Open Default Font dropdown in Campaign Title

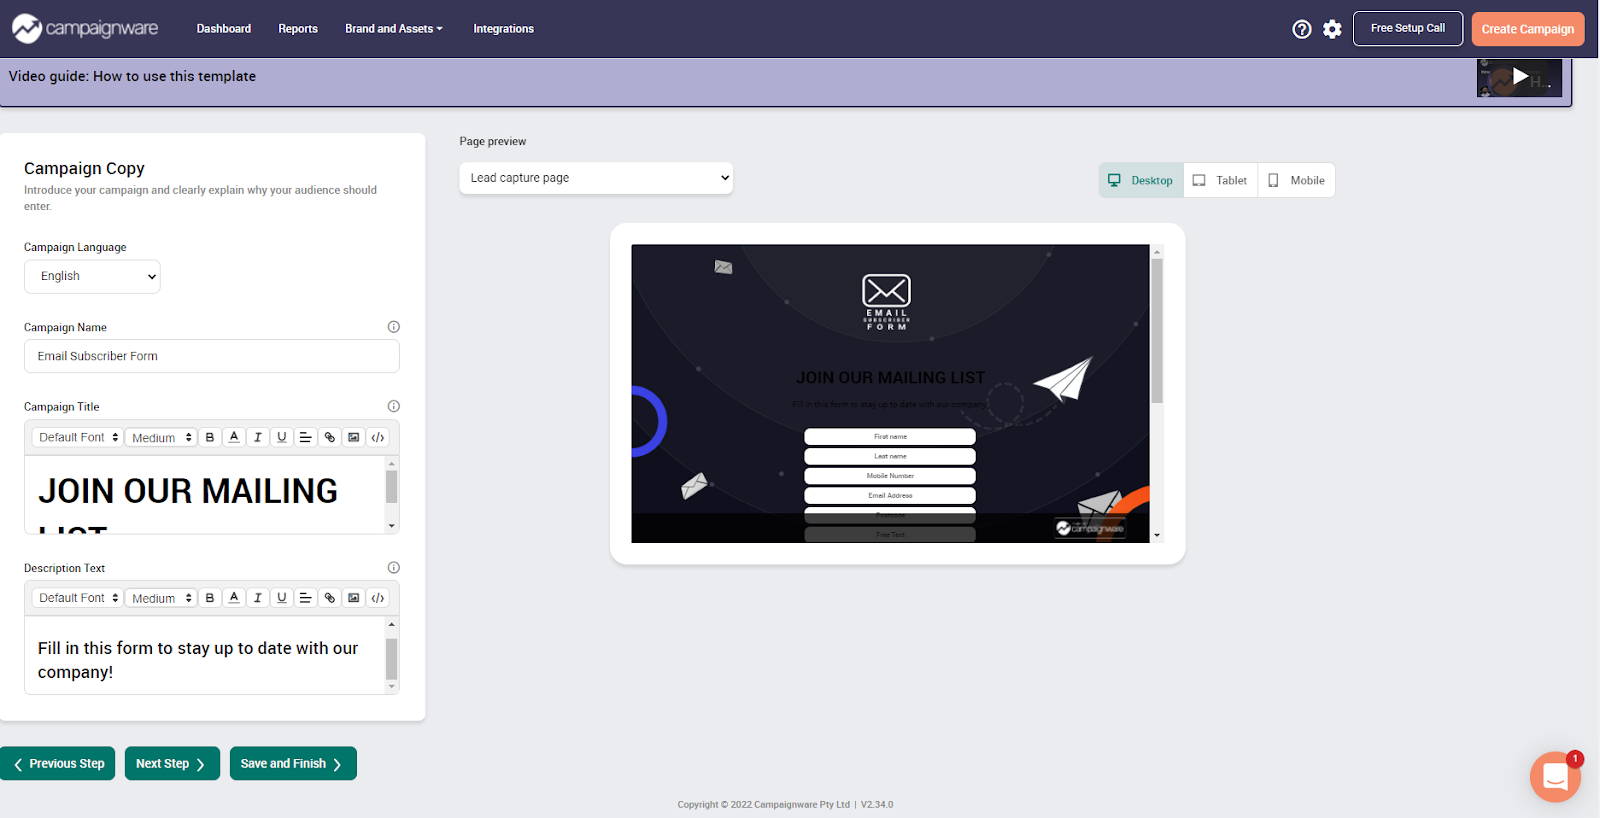click(78, 437)
